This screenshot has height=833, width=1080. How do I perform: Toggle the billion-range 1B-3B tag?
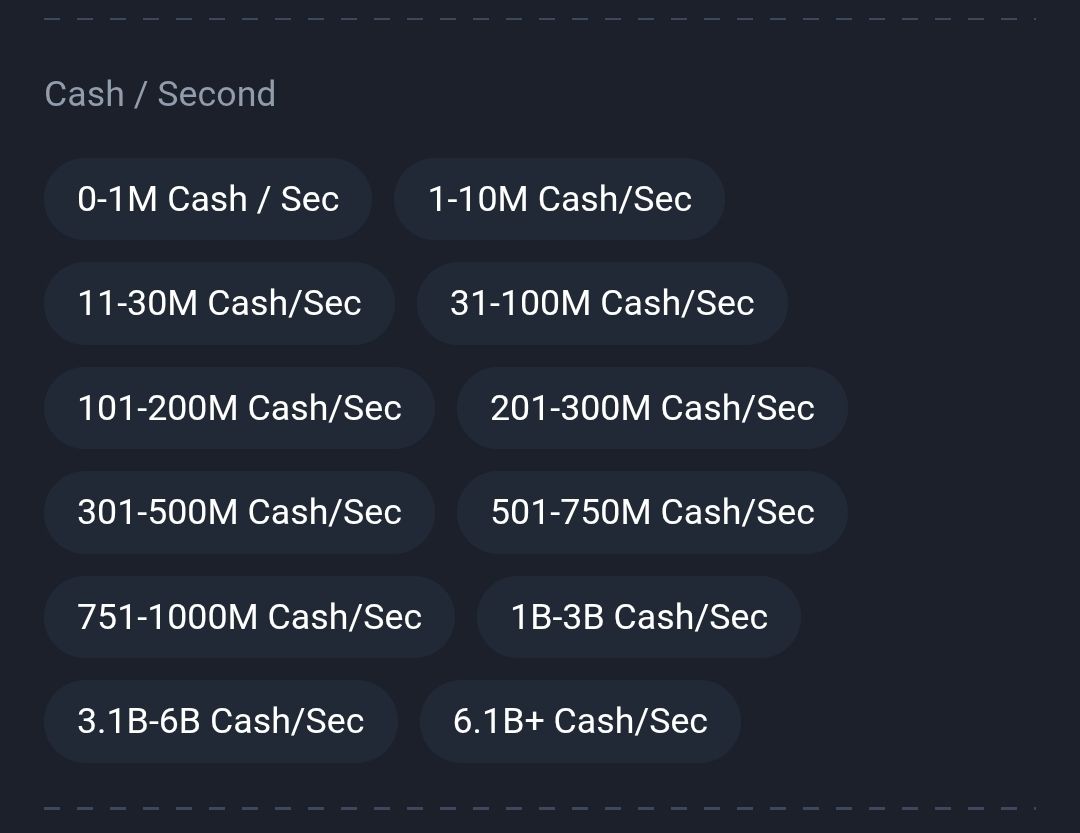pyautogui.click(x=638, y=617)
